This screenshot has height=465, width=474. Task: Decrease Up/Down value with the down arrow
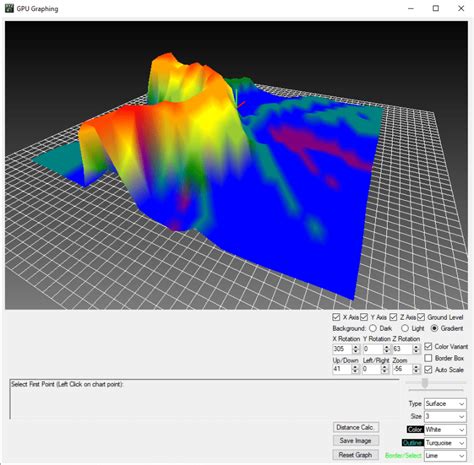pos(355,372)
